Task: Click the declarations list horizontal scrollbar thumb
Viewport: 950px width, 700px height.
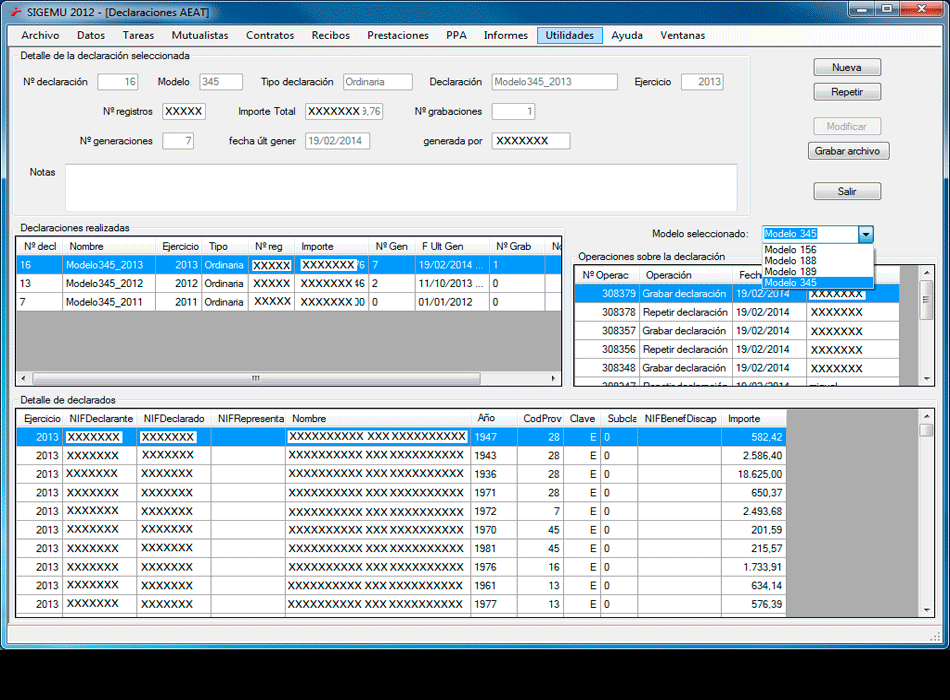Action: click(x=256, y=379)
